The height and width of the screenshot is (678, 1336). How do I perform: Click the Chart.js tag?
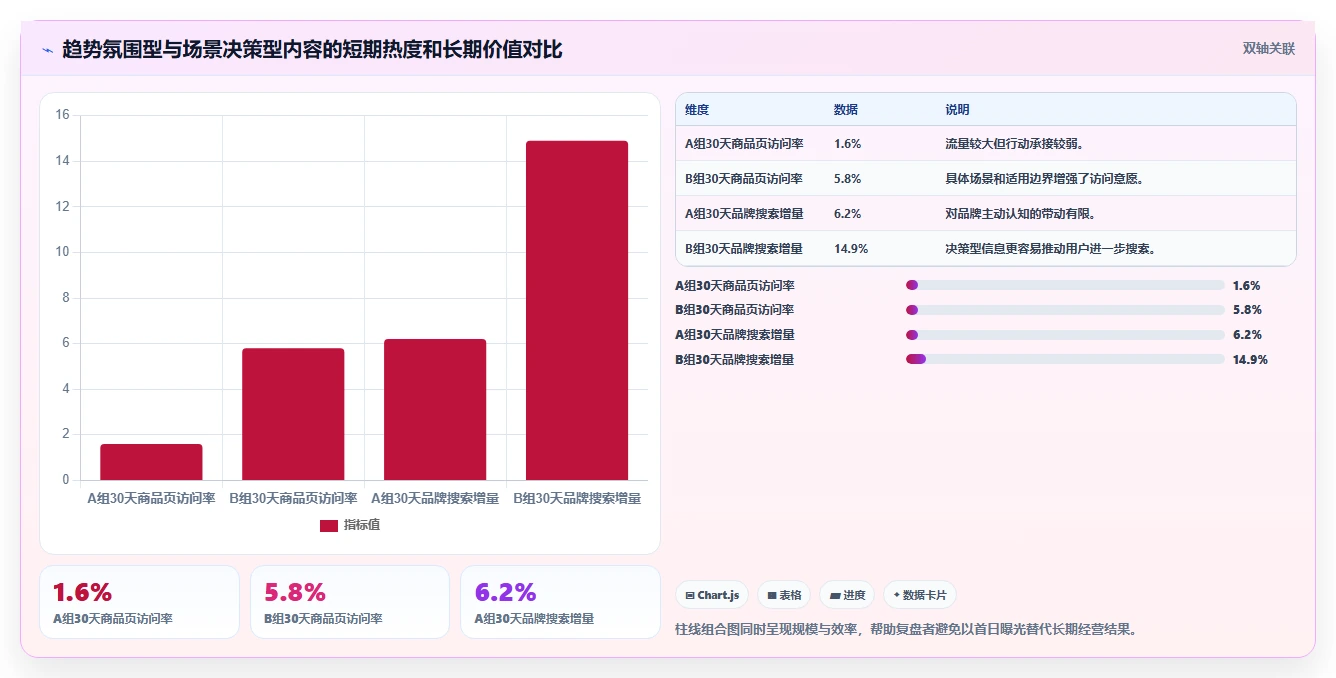tap(712, 595)
